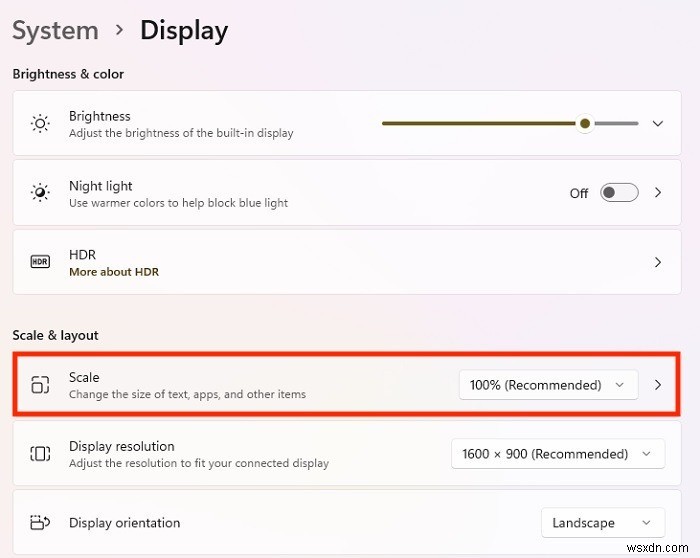Click the HDR badge icon
This screenshot has height=558, width=700.
tap(40, 262)
